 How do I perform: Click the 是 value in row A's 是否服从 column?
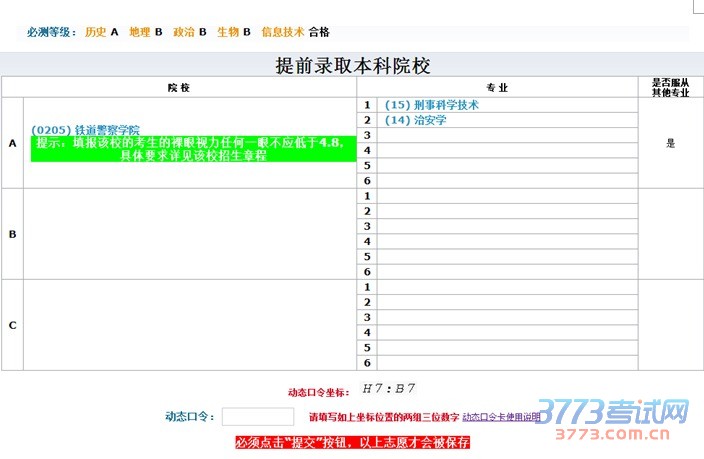(670, 143)
